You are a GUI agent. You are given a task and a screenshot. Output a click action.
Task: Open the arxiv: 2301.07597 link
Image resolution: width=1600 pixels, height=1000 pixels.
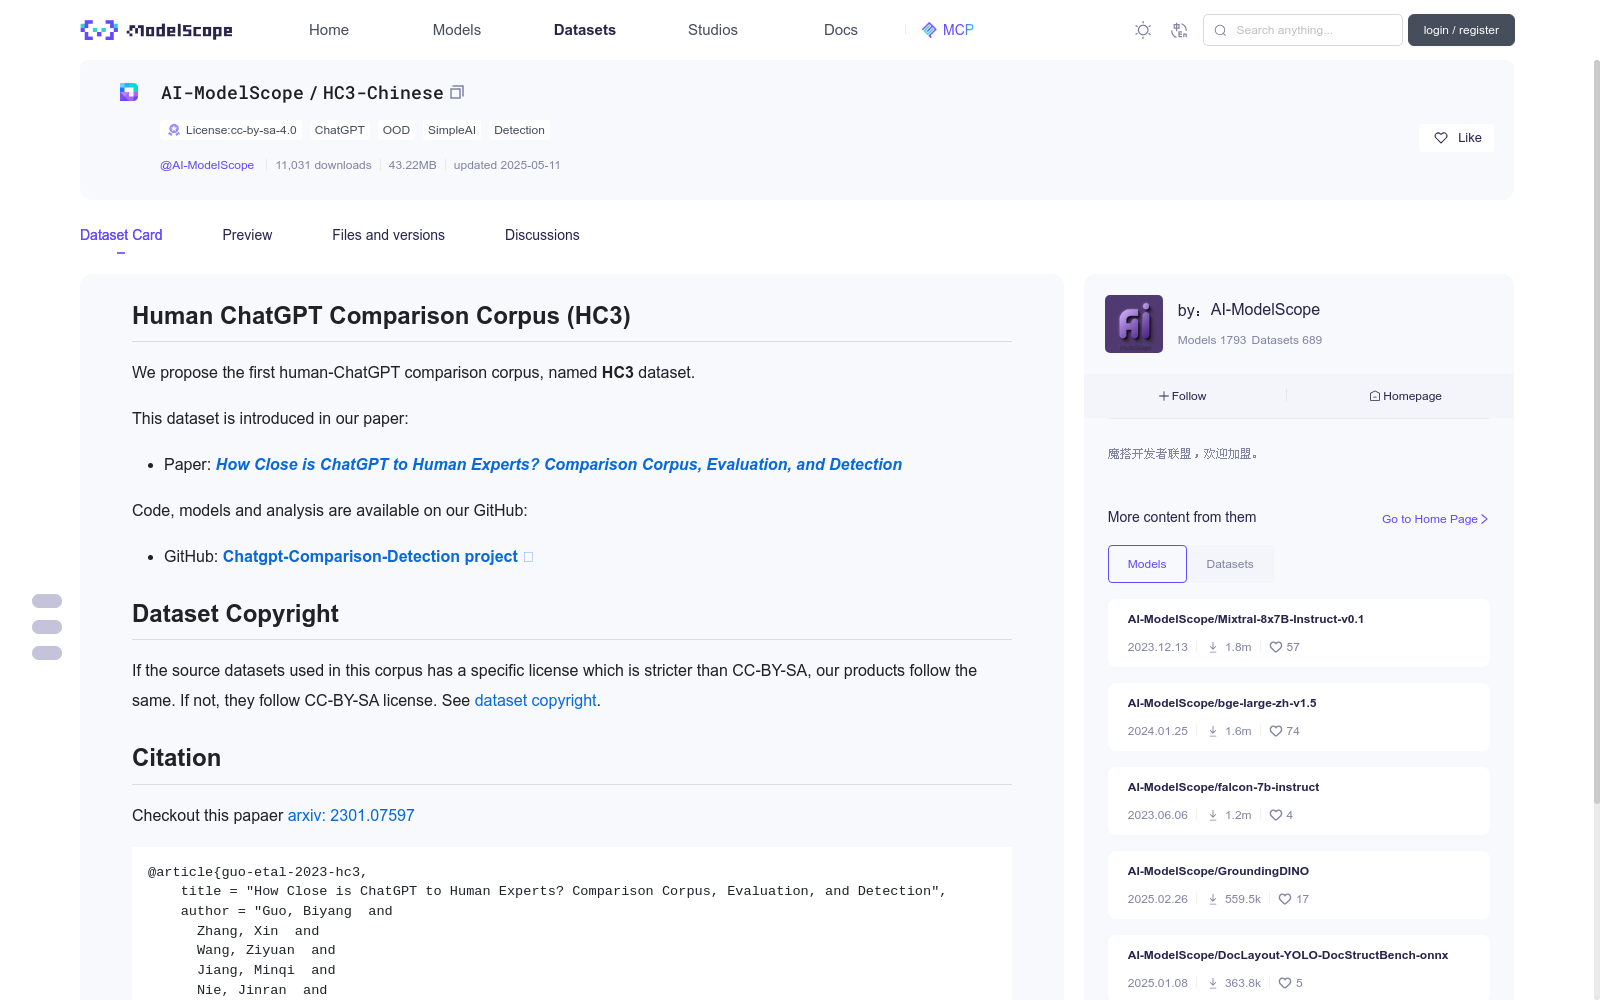[x=351, y=815]
